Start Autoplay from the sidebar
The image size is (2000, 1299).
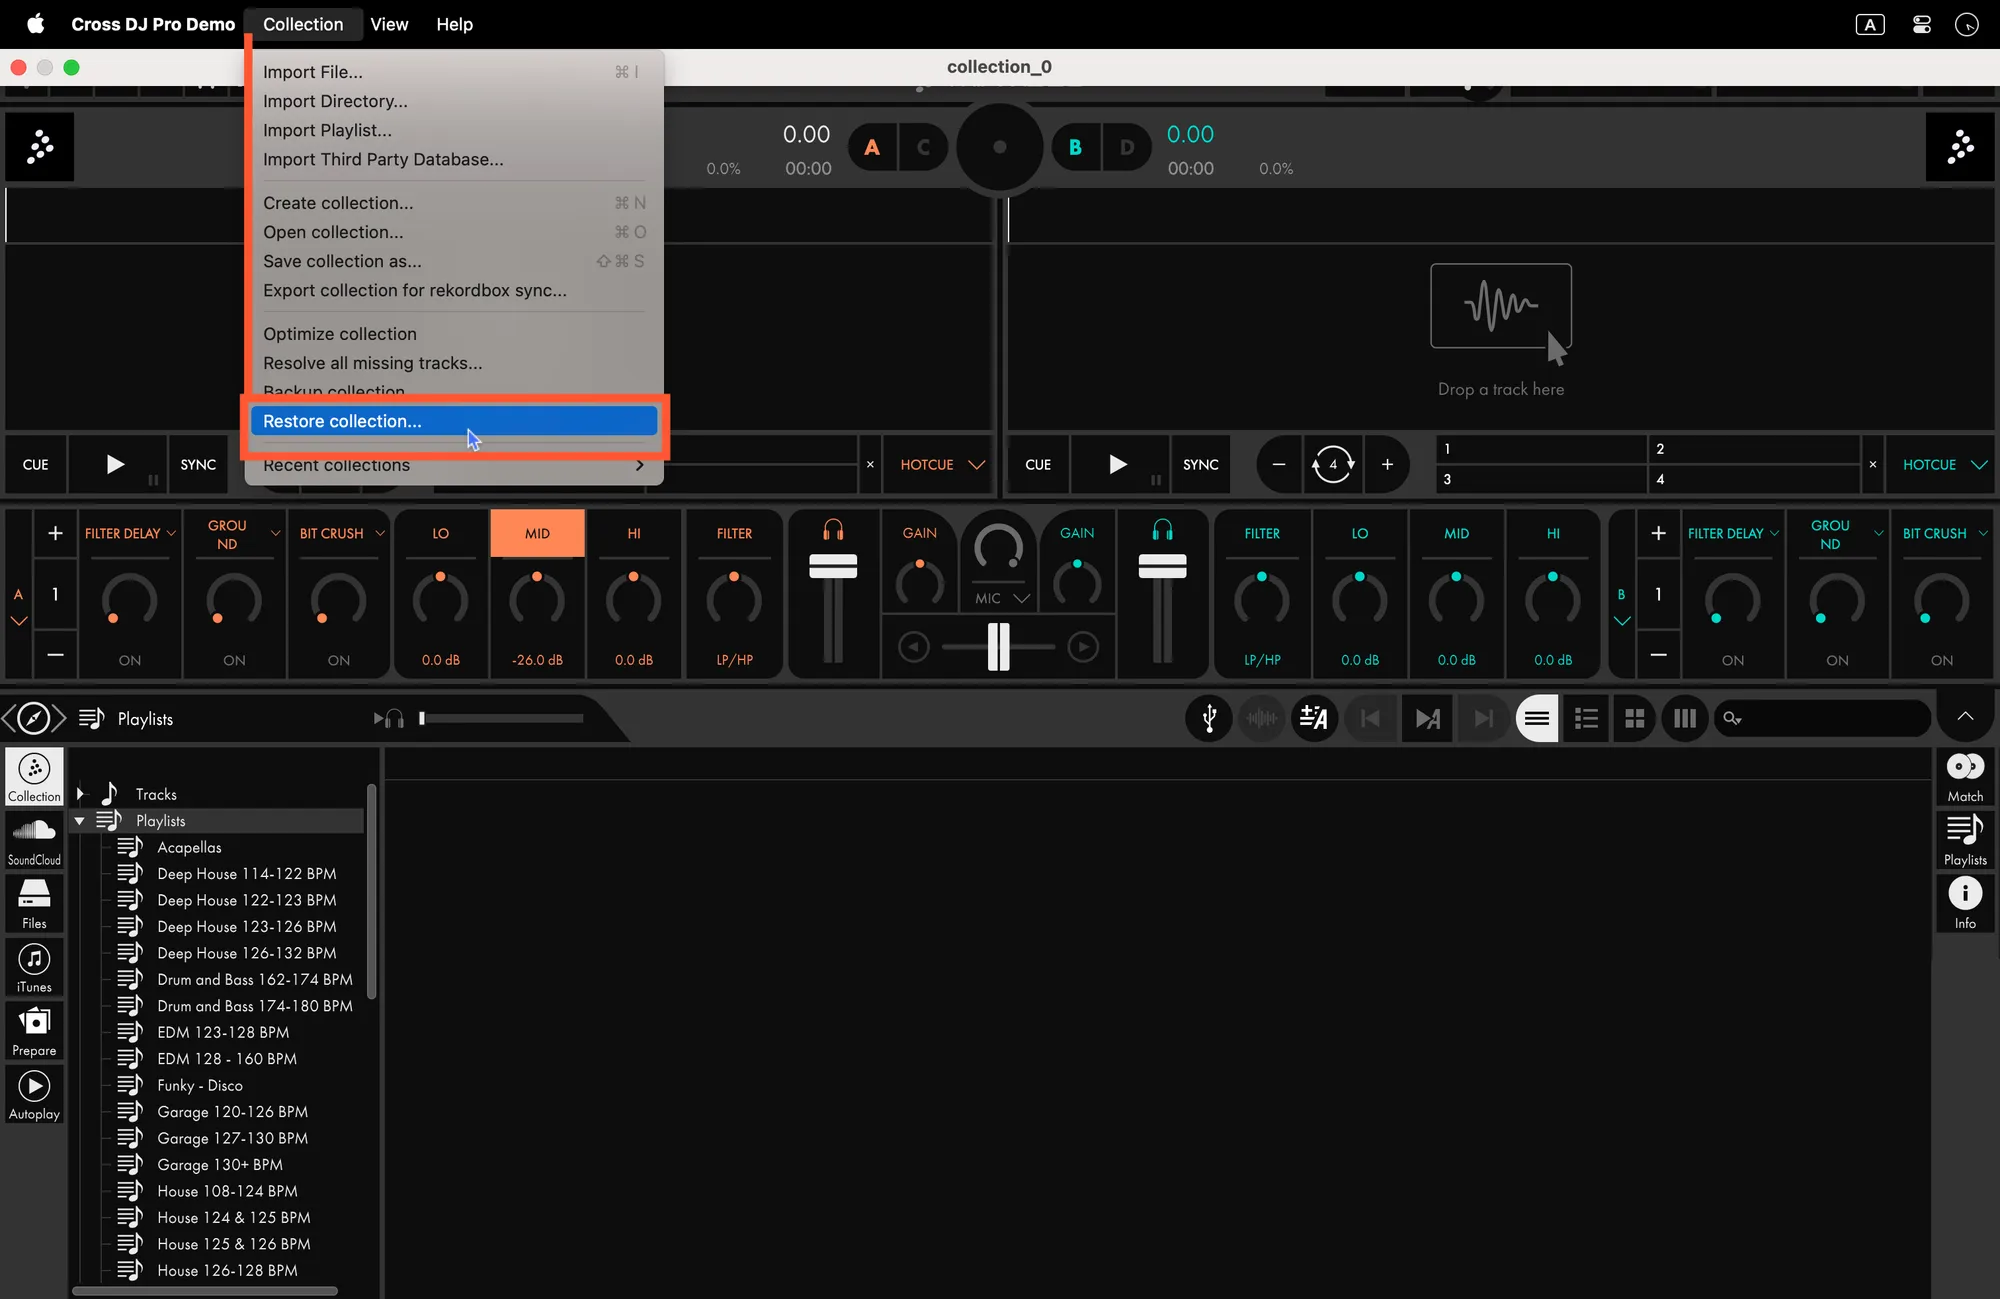coord(34,1095)
